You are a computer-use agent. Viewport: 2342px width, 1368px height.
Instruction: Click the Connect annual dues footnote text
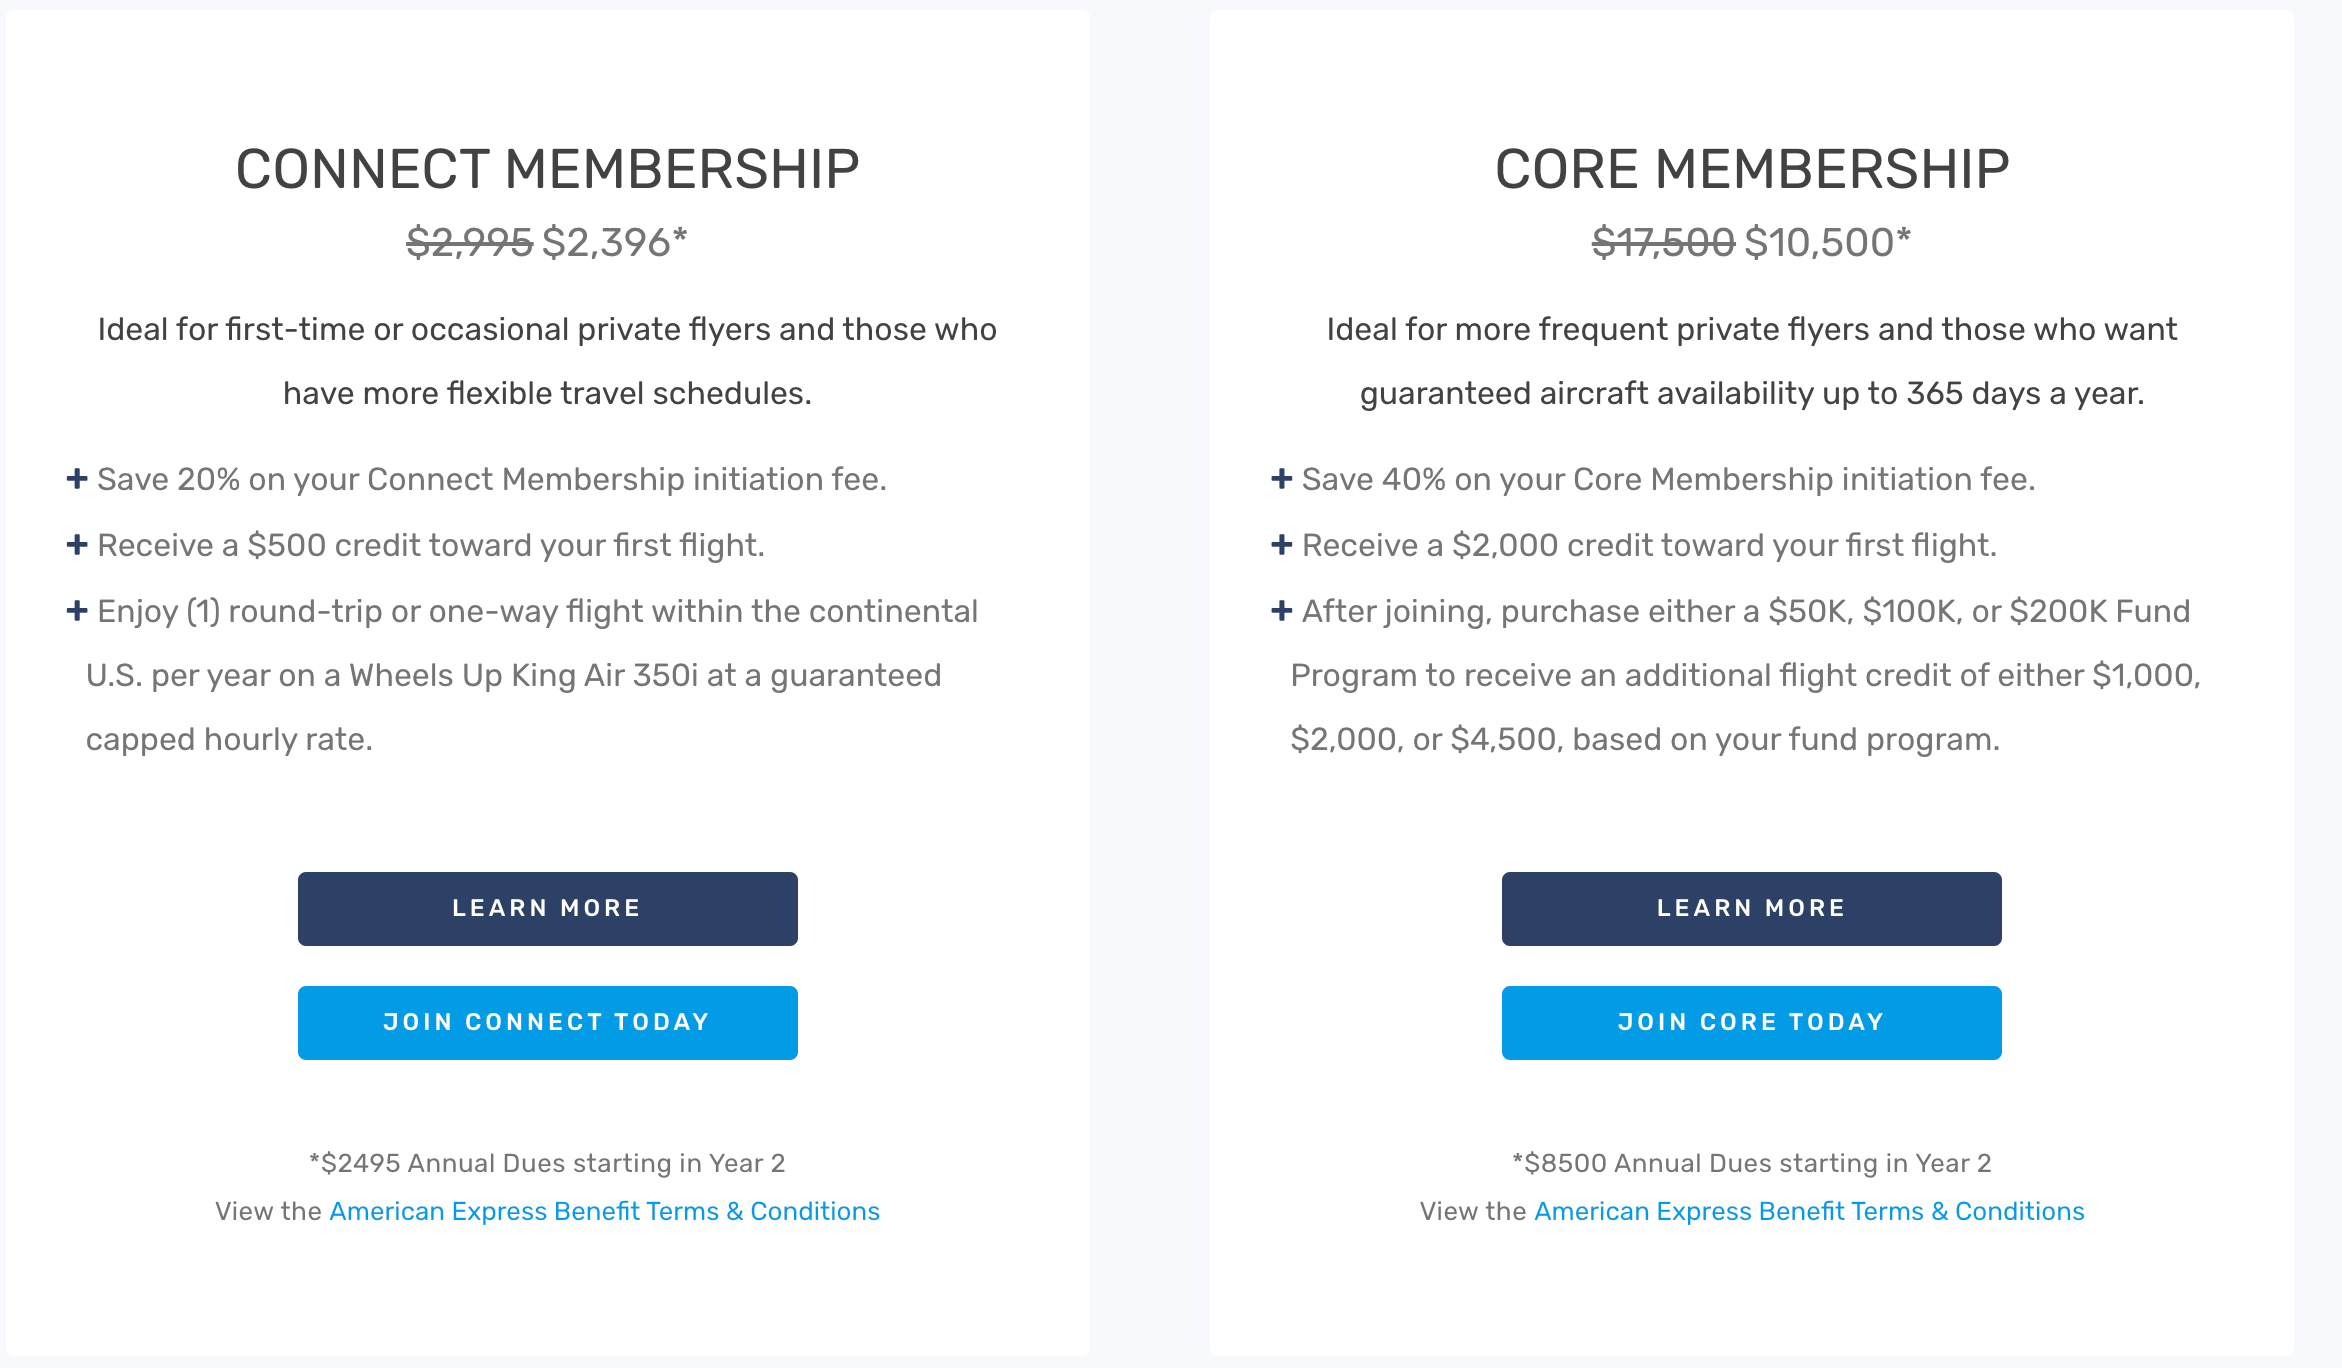pyautogui.click(x=547, y=1163)
